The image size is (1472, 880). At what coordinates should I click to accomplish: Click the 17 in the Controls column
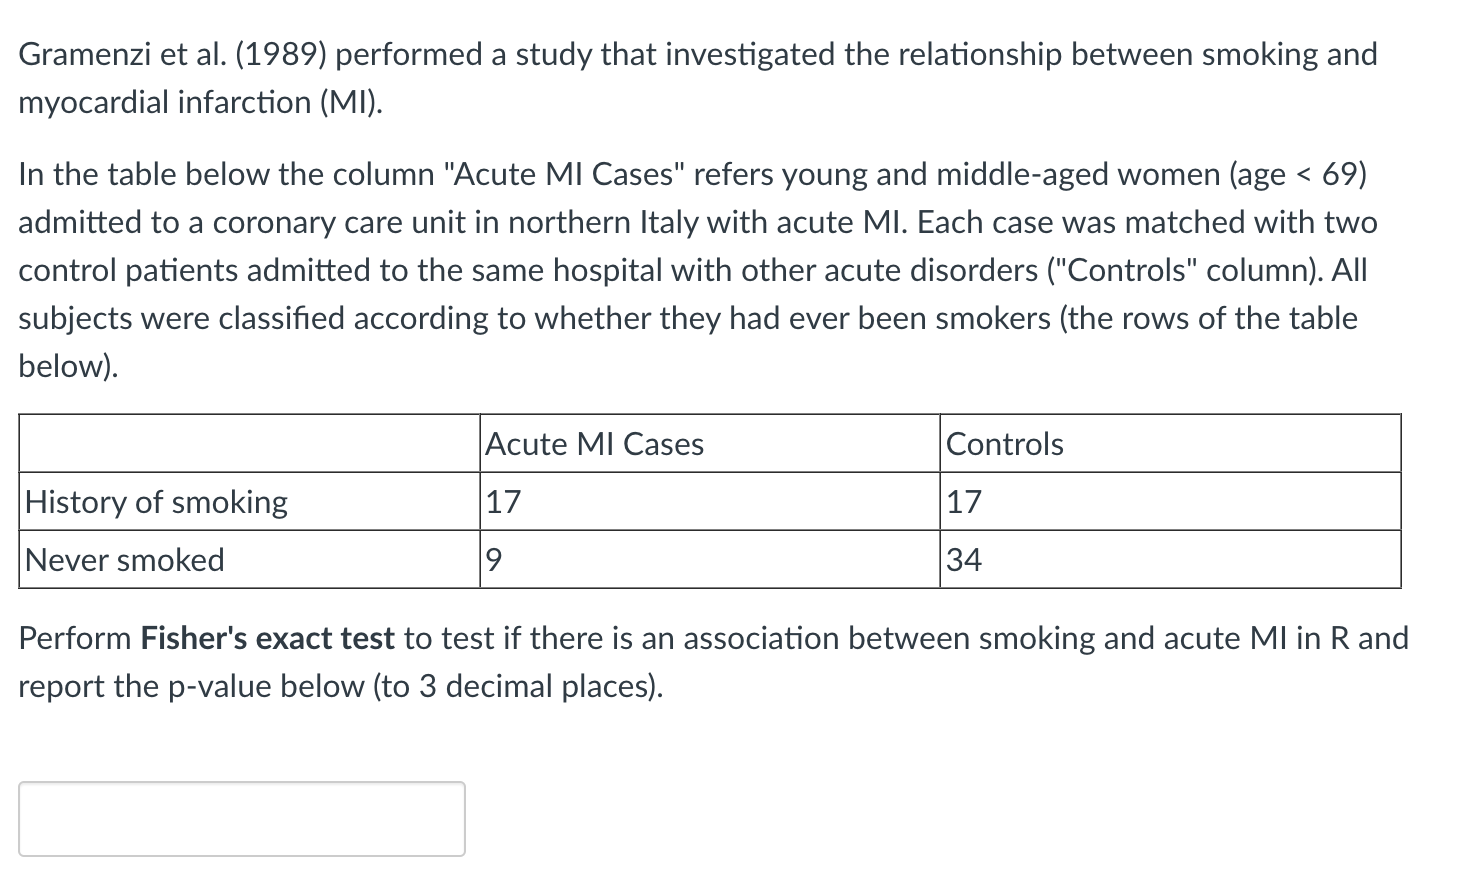click(964, 502)
